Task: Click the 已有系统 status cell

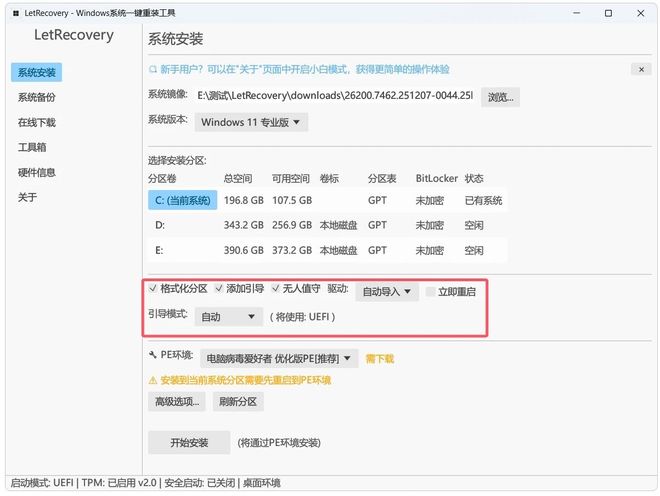Action: click(x=483, y=200)
